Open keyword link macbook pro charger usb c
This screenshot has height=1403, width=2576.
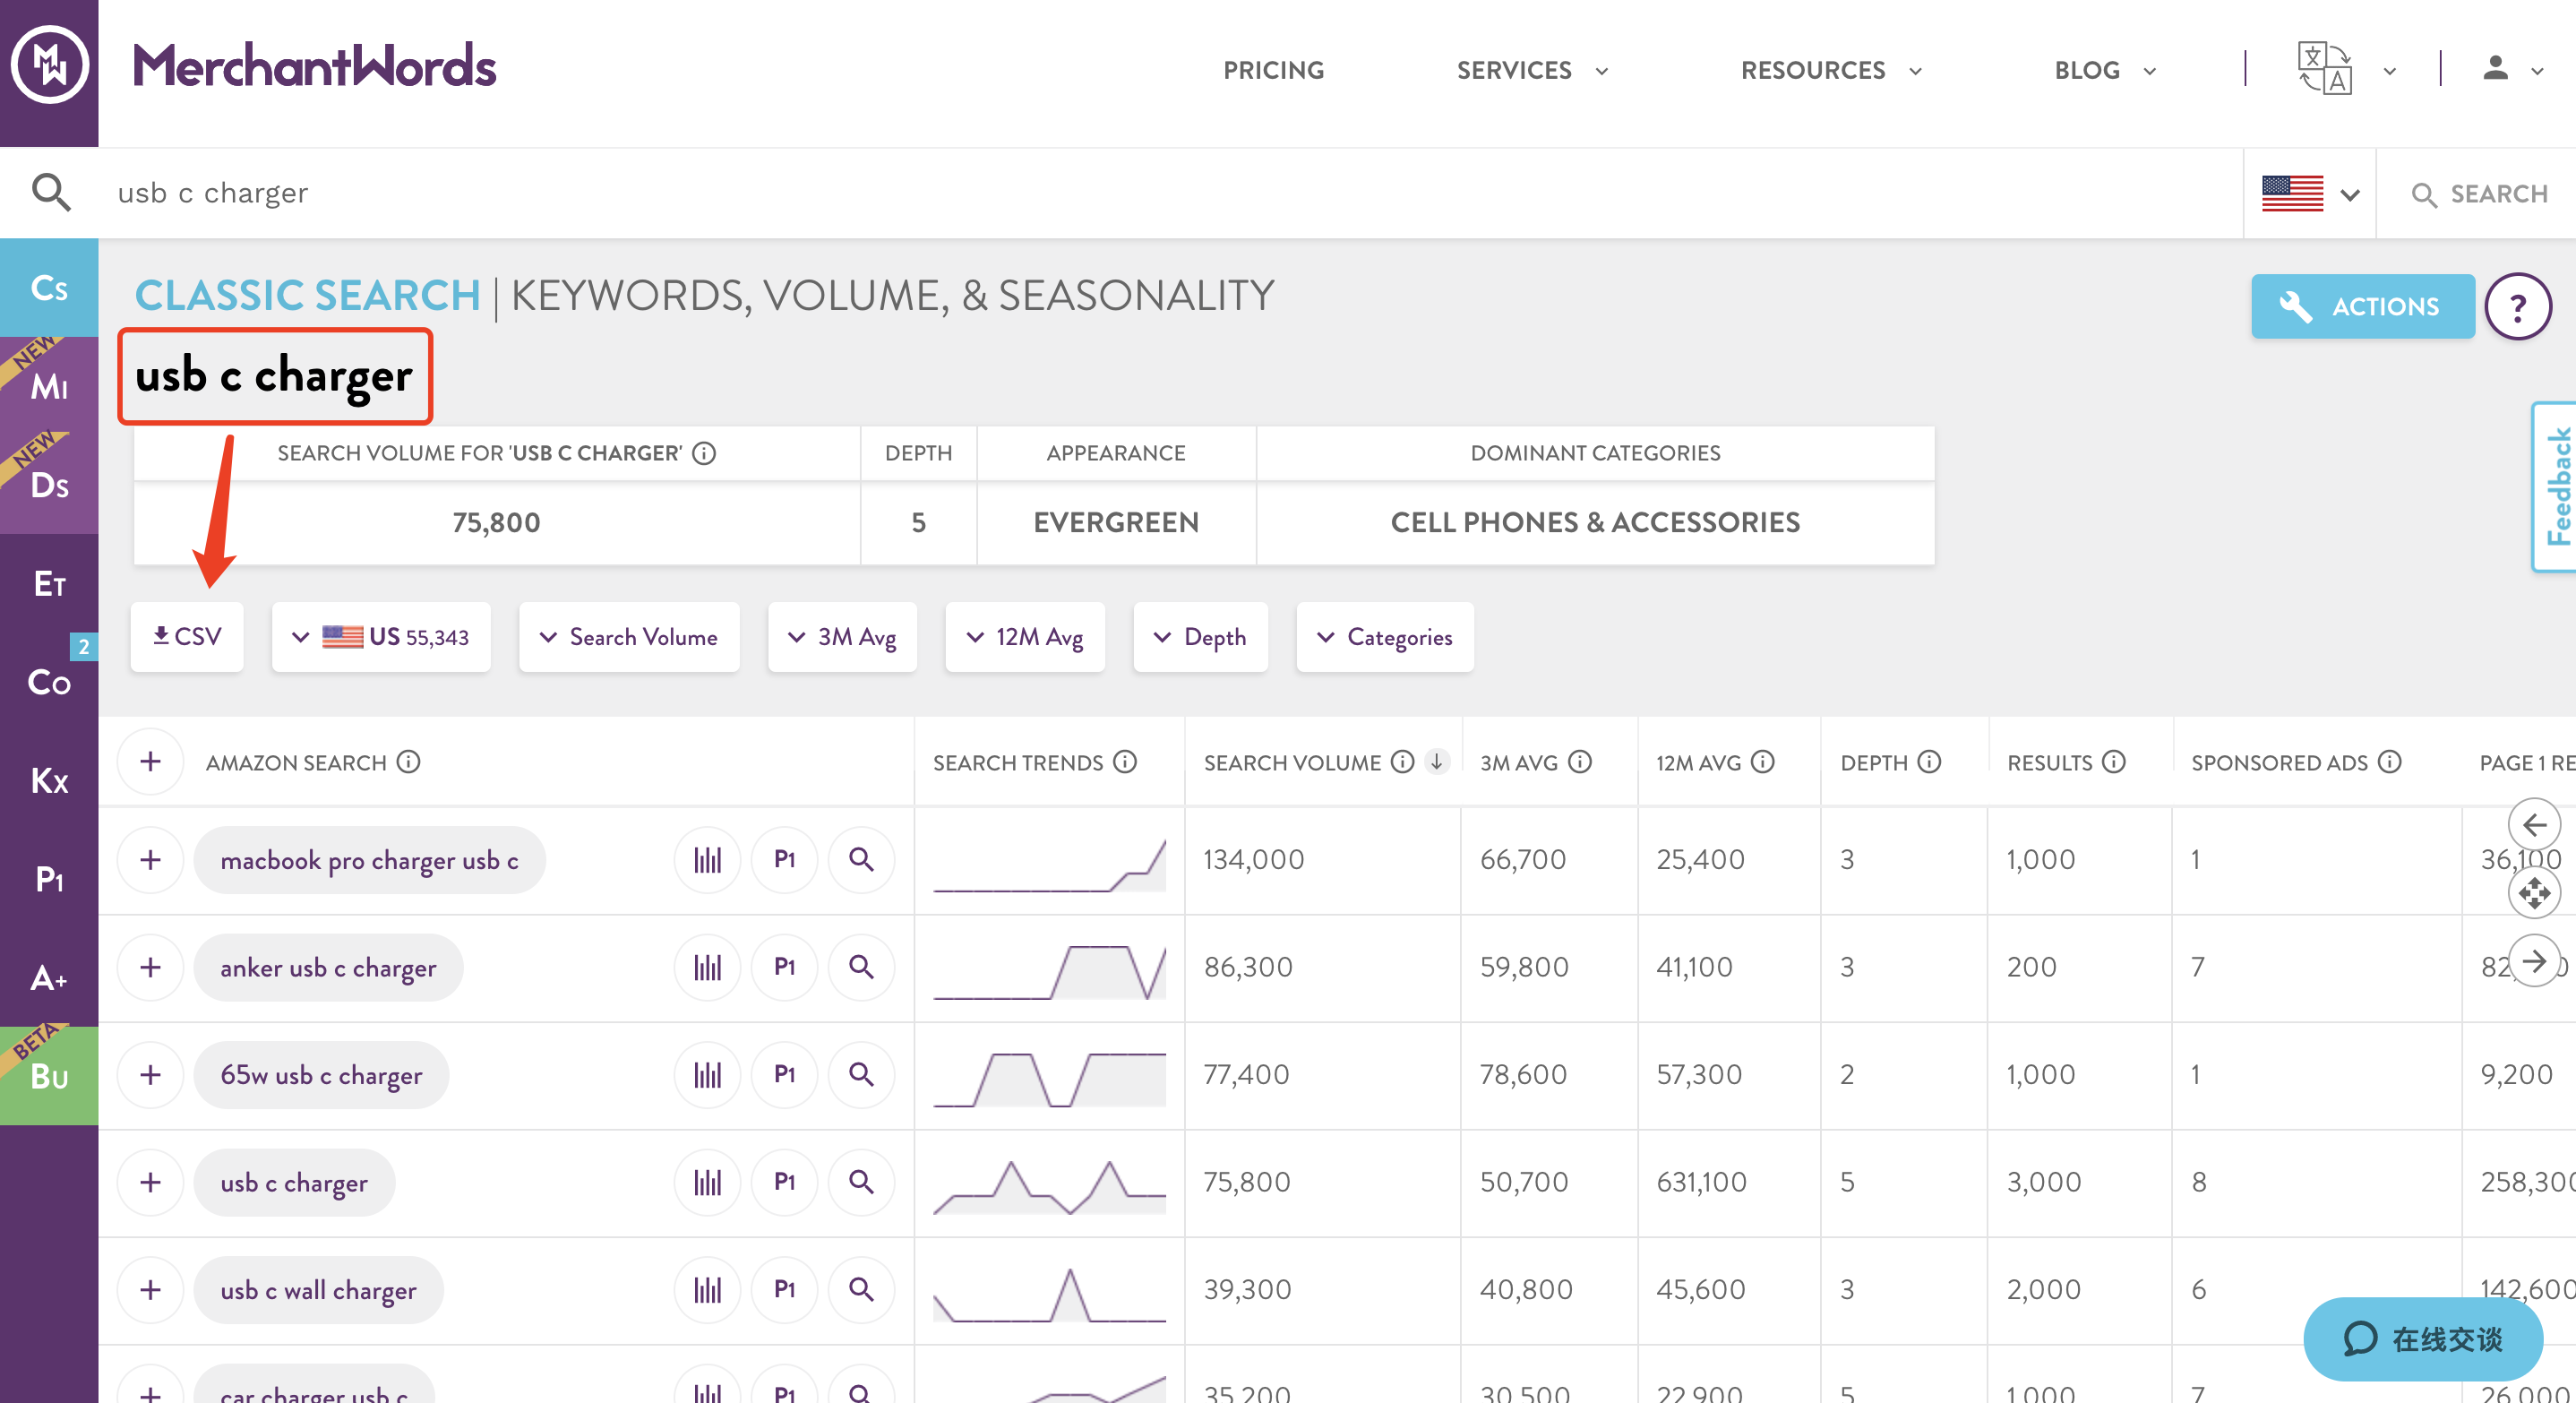point(369,860)
